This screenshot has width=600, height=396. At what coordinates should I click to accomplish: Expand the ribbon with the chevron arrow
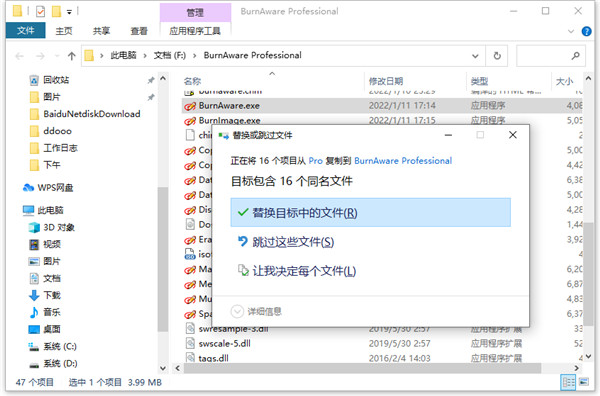coord(571,31)
